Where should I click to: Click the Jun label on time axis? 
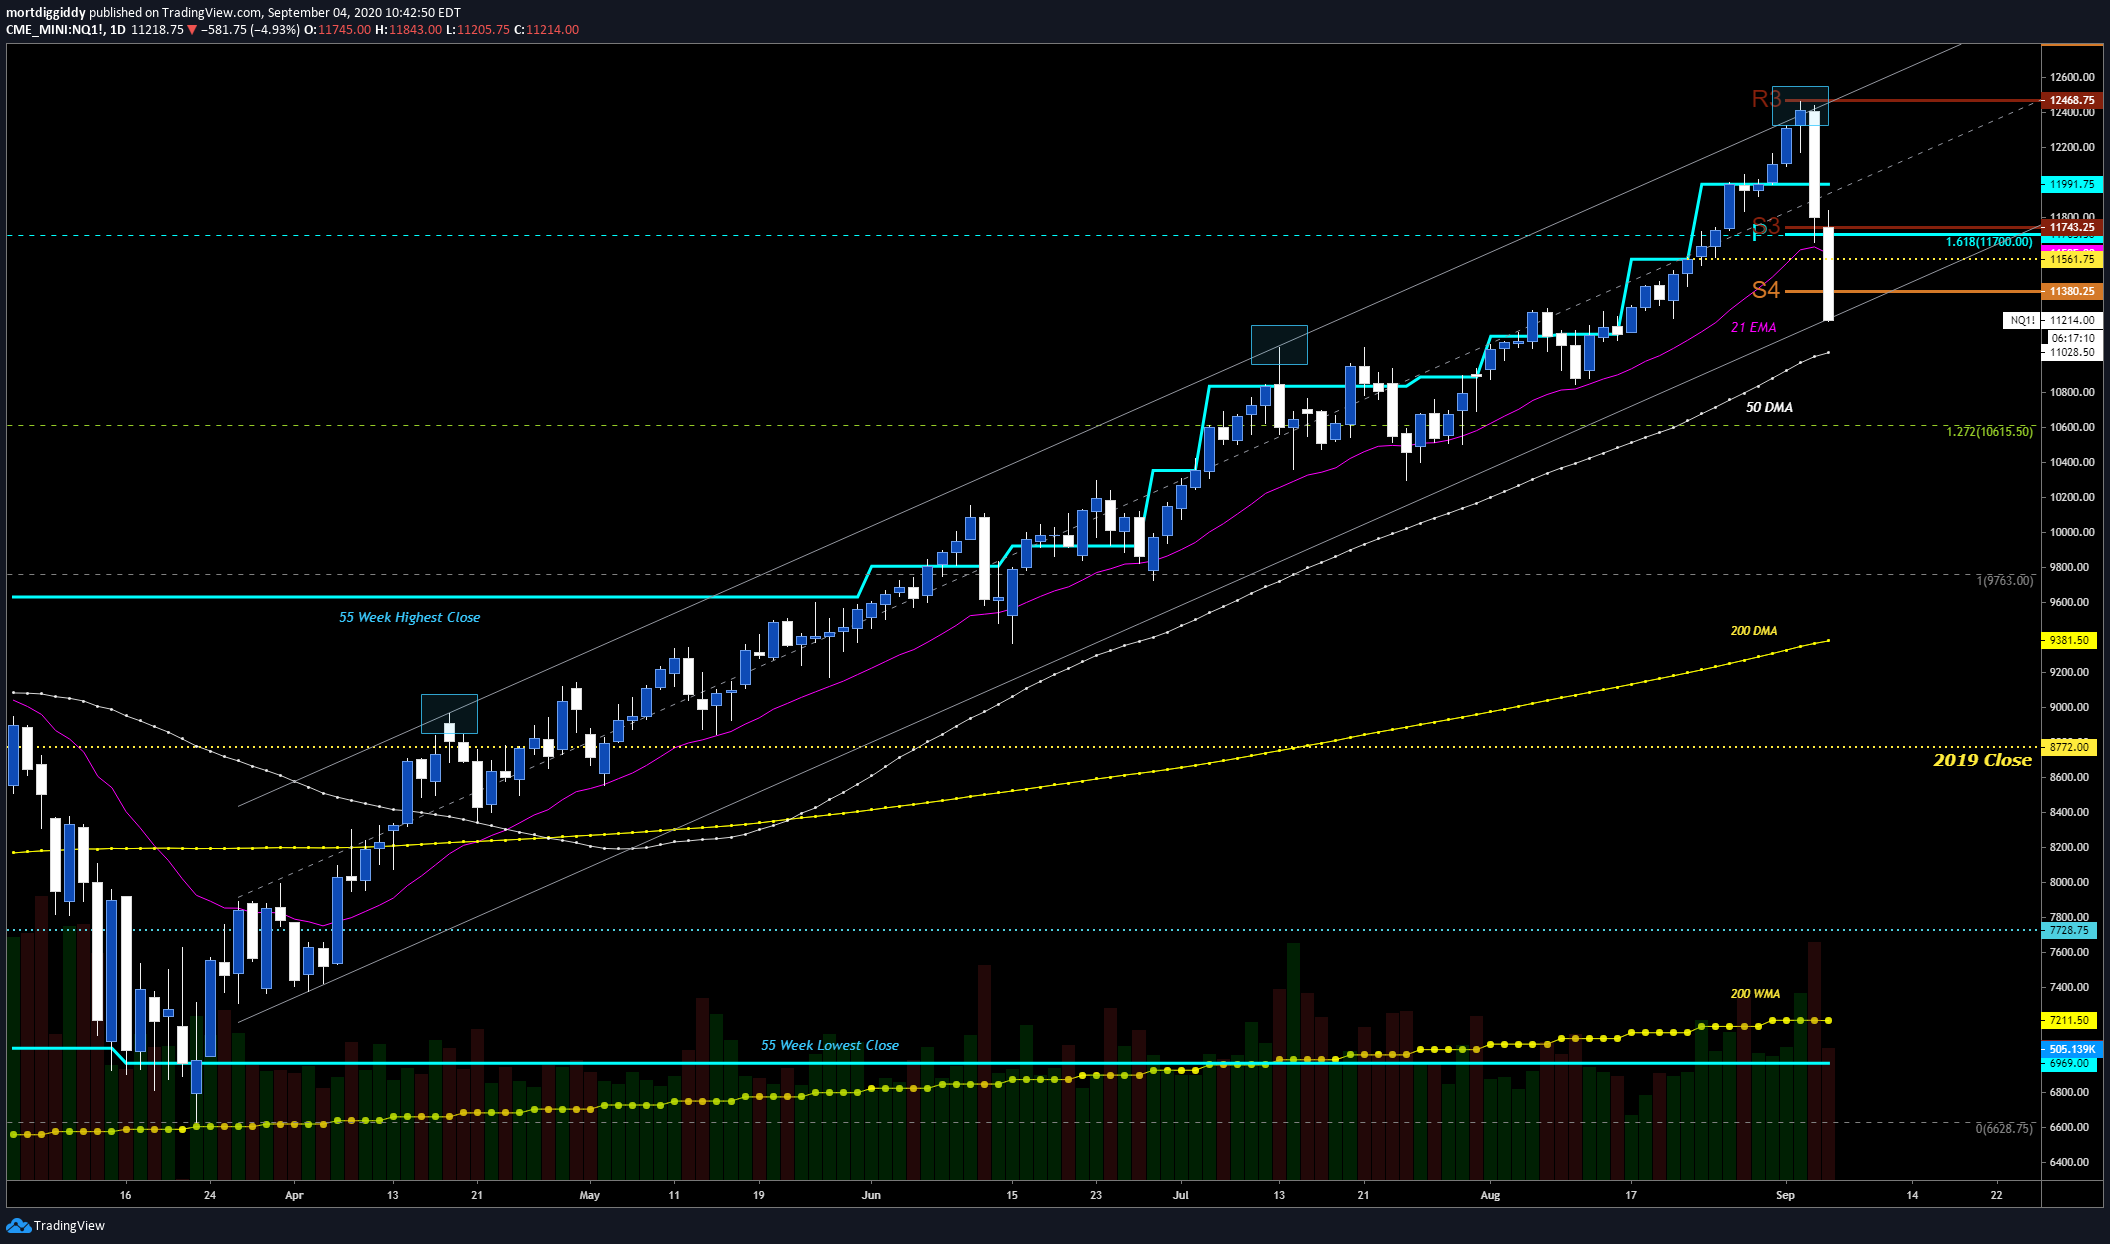(872, 1195)
